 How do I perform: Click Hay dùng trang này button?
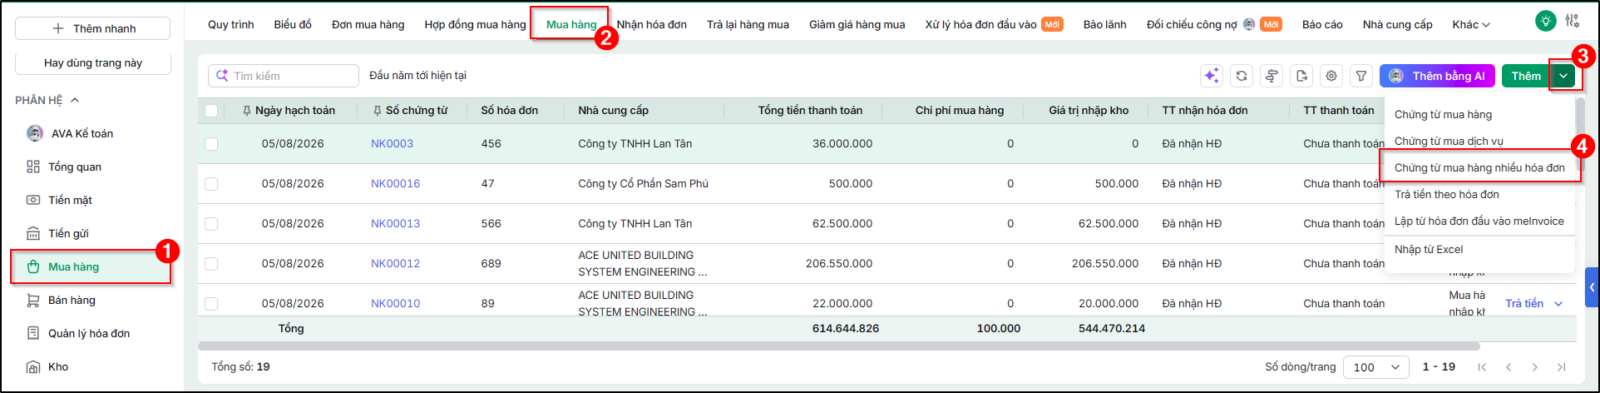(93, 63)
